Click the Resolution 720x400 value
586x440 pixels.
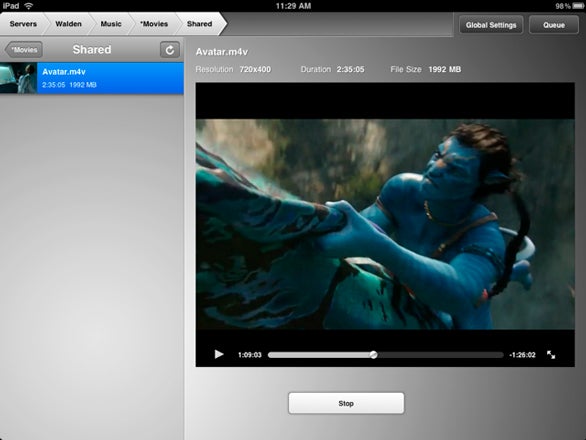coord(255,69)
